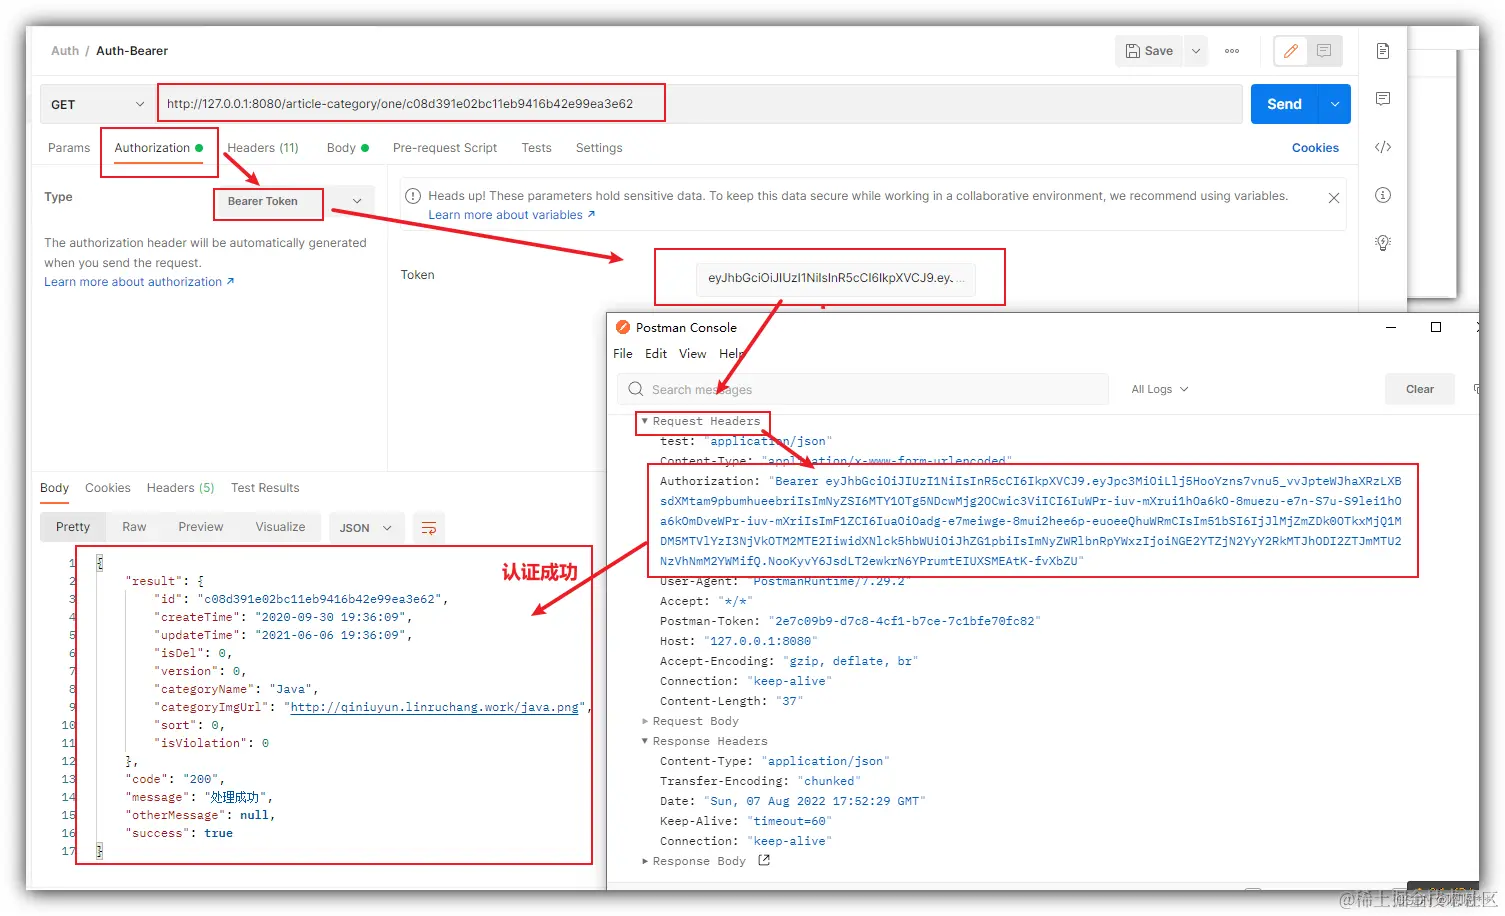This screenshot has width=1505, height=916.
Task: Switch to the Headers (11) tab
Action: pyautogui.click(x=263, y=148)
